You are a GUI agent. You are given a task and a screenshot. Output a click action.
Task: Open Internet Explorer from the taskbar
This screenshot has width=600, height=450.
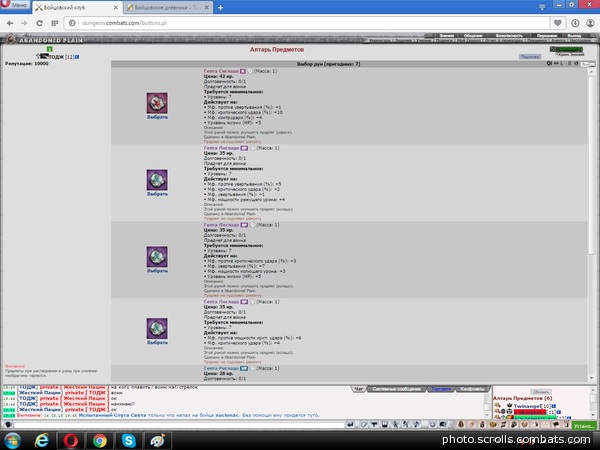[41, 441]
